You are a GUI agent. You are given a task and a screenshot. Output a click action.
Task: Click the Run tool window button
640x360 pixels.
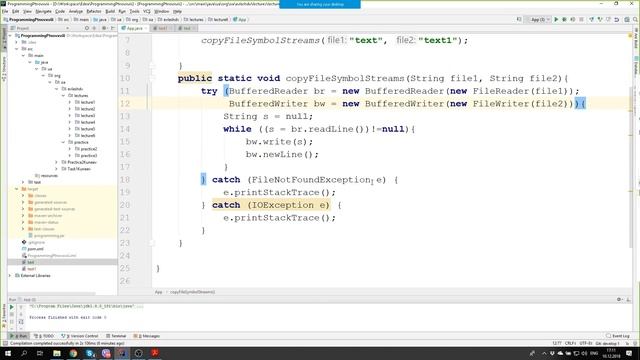click(x=19, y=336)
